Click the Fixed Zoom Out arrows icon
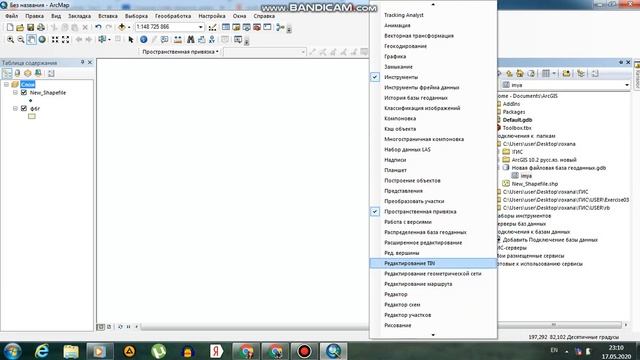Screen dimensions: 640x360 tap(65, 40)
